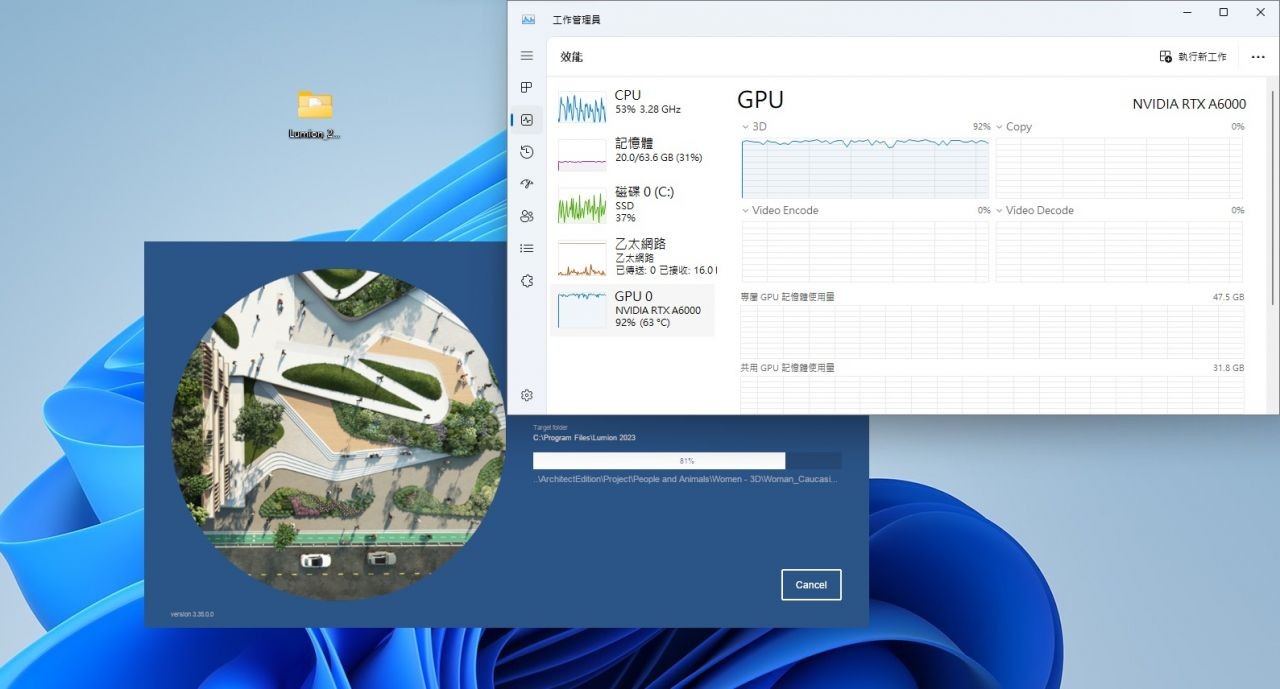Open the Services page puzzle icon

pyautogui.click(x=527, y=281)
